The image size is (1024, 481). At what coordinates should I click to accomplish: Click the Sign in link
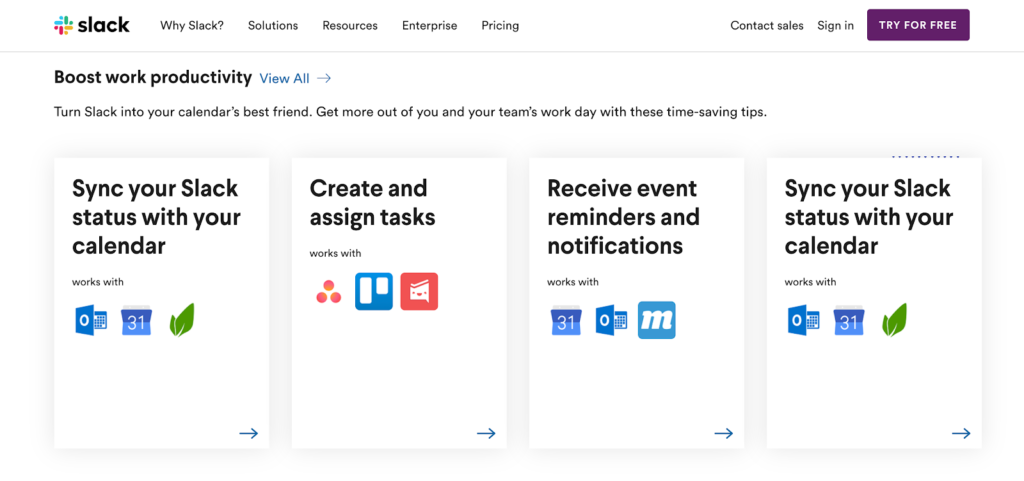click(835, 25)
